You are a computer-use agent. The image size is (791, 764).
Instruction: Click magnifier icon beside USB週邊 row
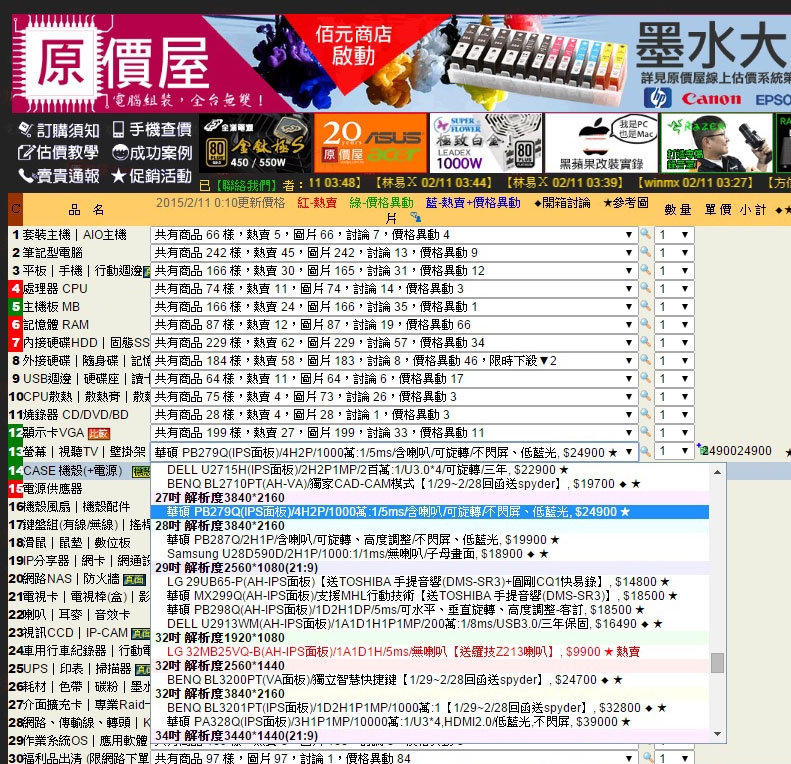point(645,378)
